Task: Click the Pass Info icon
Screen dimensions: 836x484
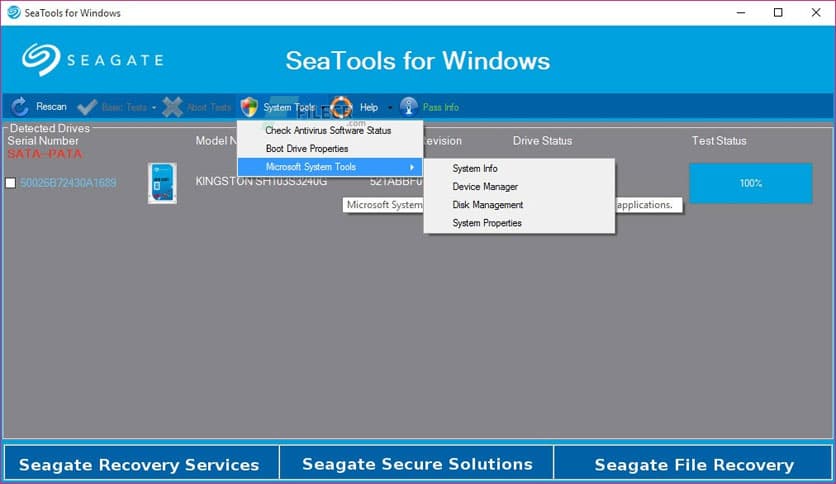Action: point(409,107)
